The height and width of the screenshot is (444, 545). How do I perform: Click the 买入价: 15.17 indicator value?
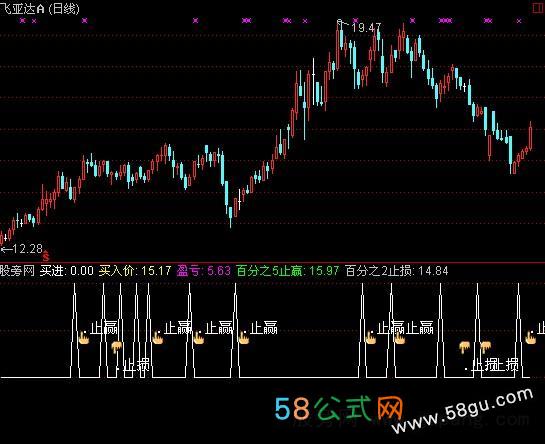pyautogui.click(x=135, y=271)
